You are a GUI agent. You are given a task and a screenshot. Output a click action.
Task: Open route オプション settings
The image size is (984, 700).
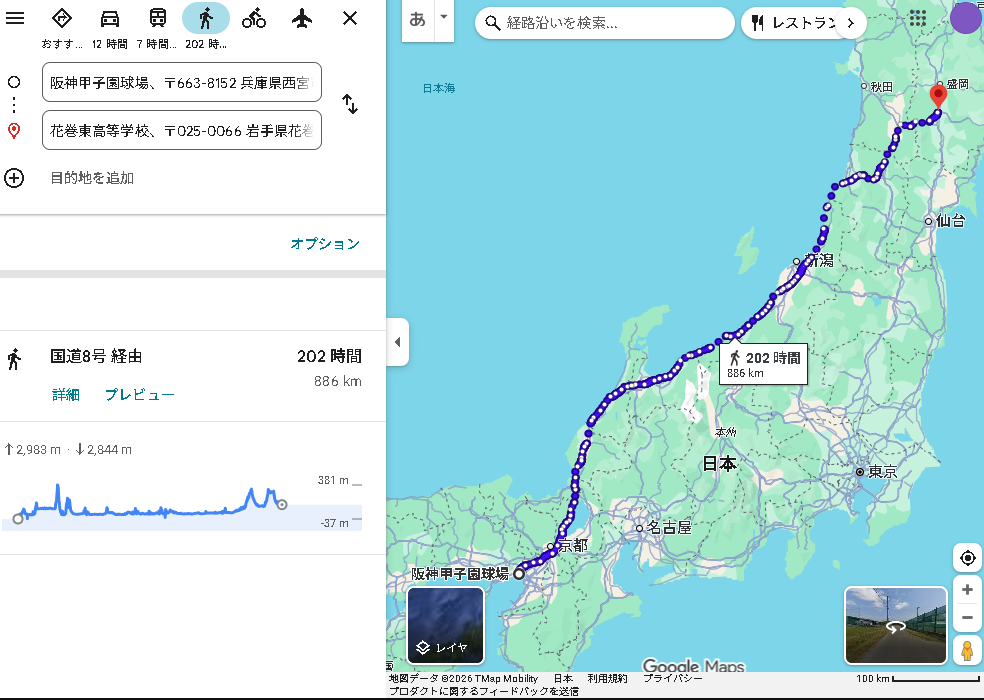(324, 244)
